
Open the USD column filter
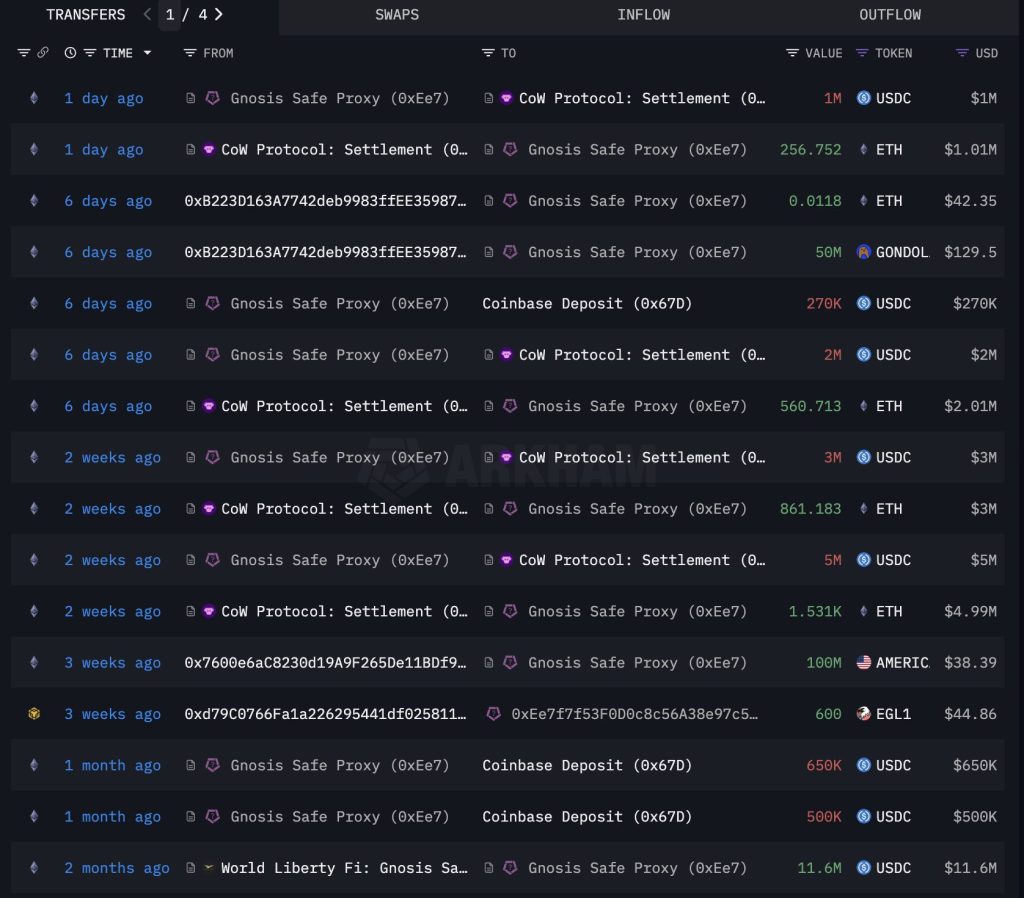click(x=962, y=53)
